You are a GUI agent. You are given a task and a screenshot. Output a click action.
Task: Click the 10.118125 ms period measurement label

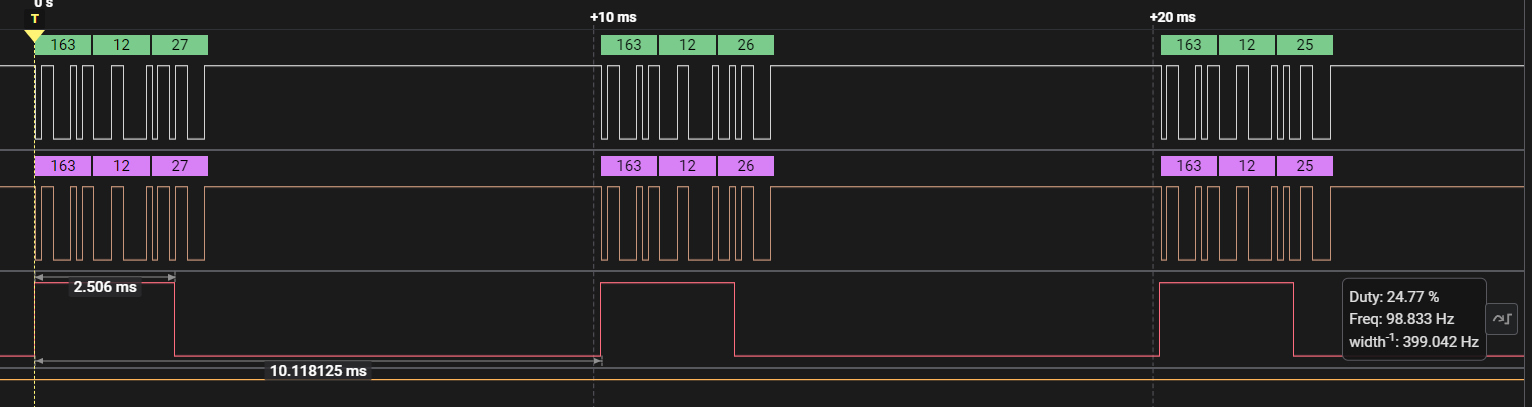318,371
